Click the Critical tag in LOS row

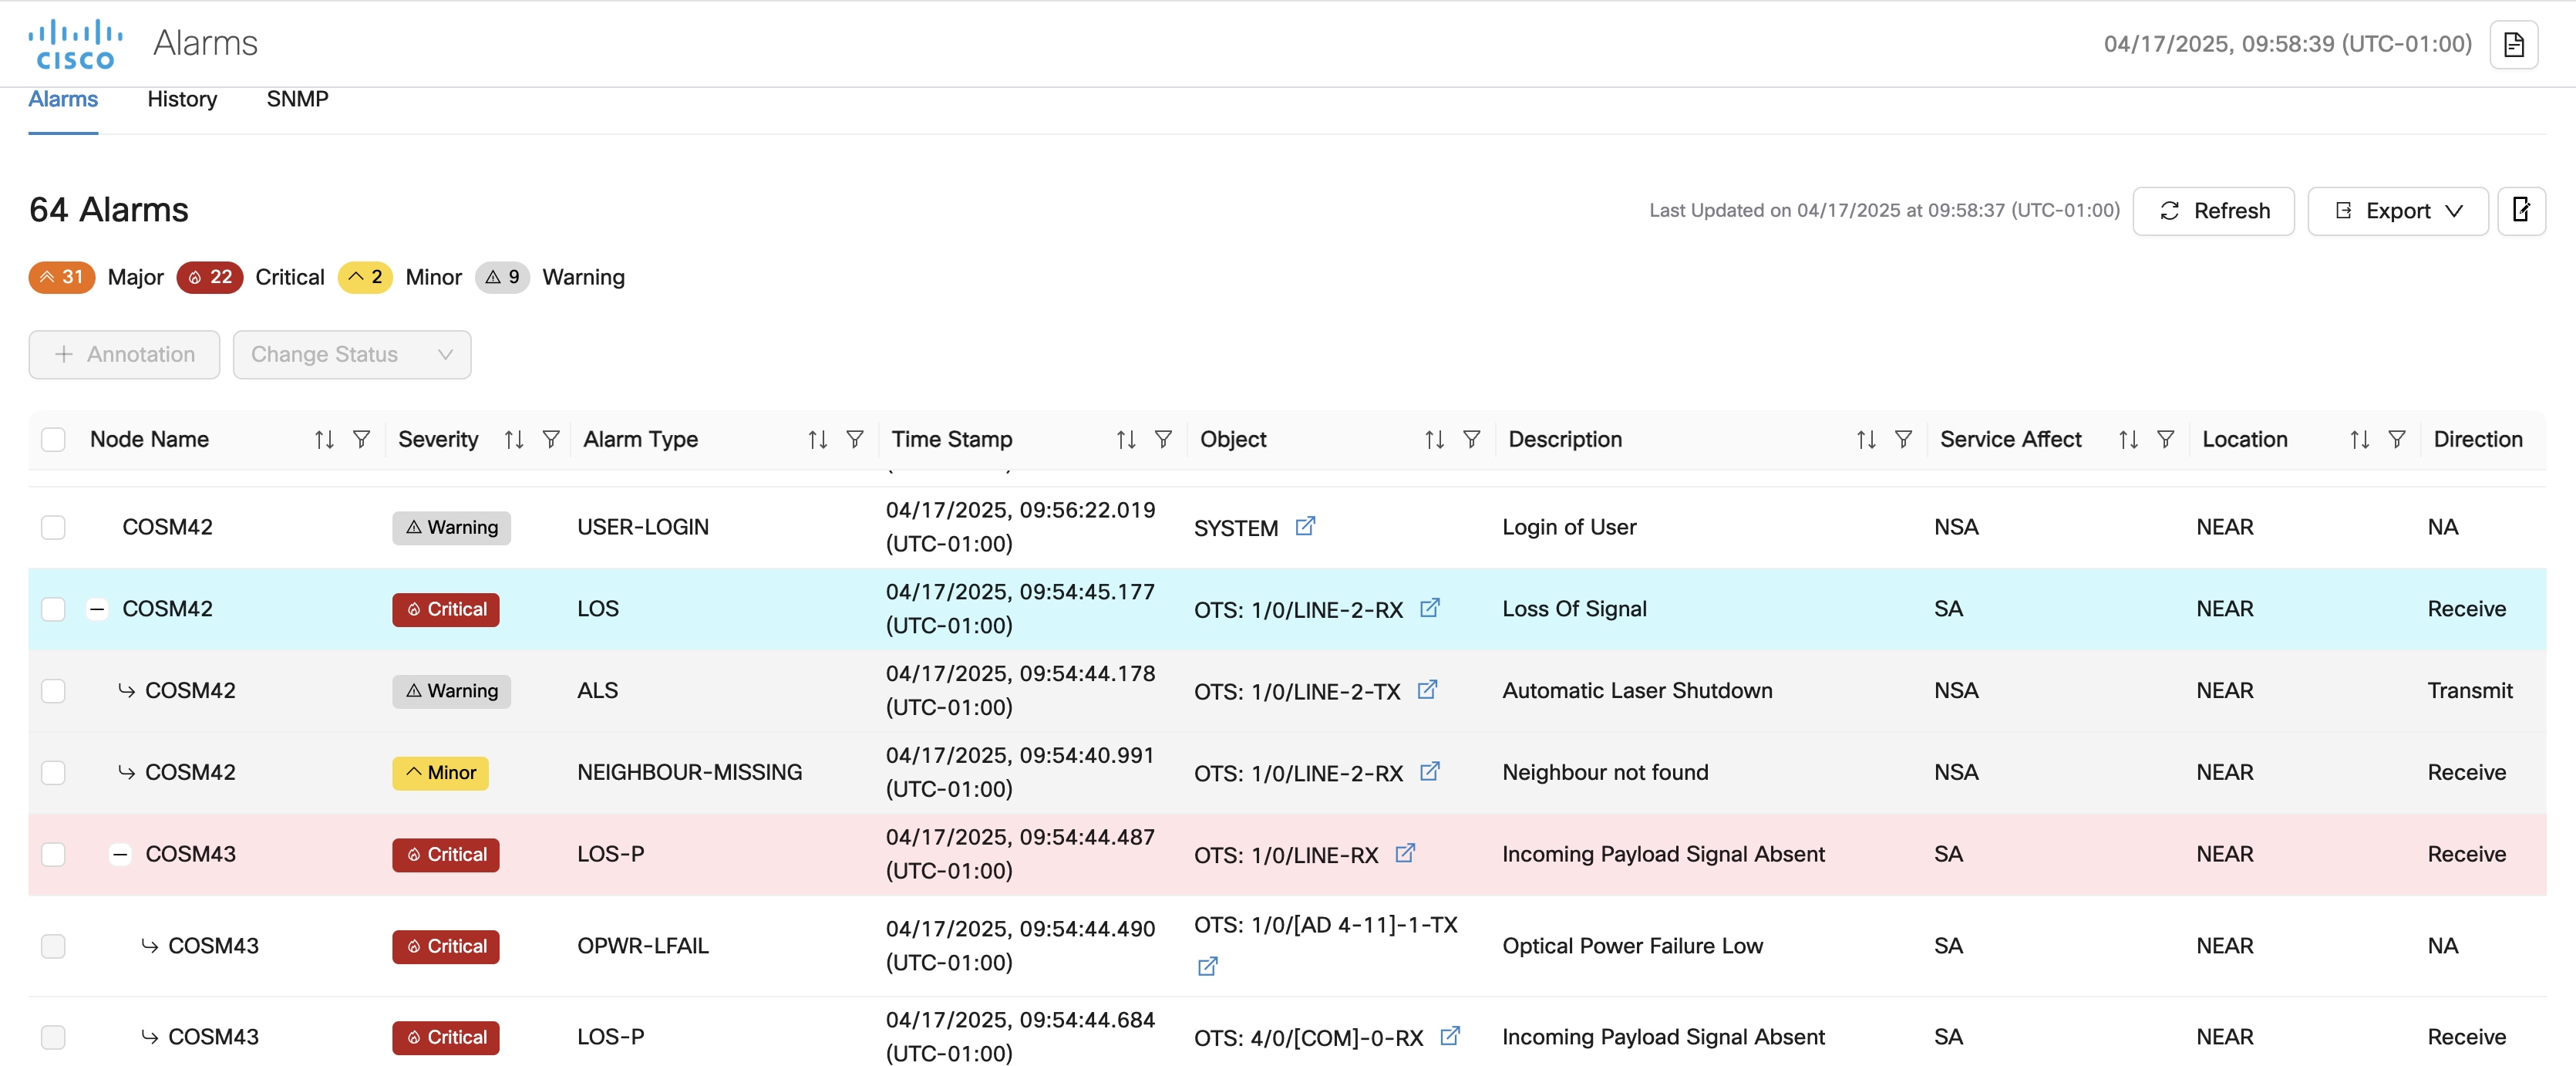(446, 609)
